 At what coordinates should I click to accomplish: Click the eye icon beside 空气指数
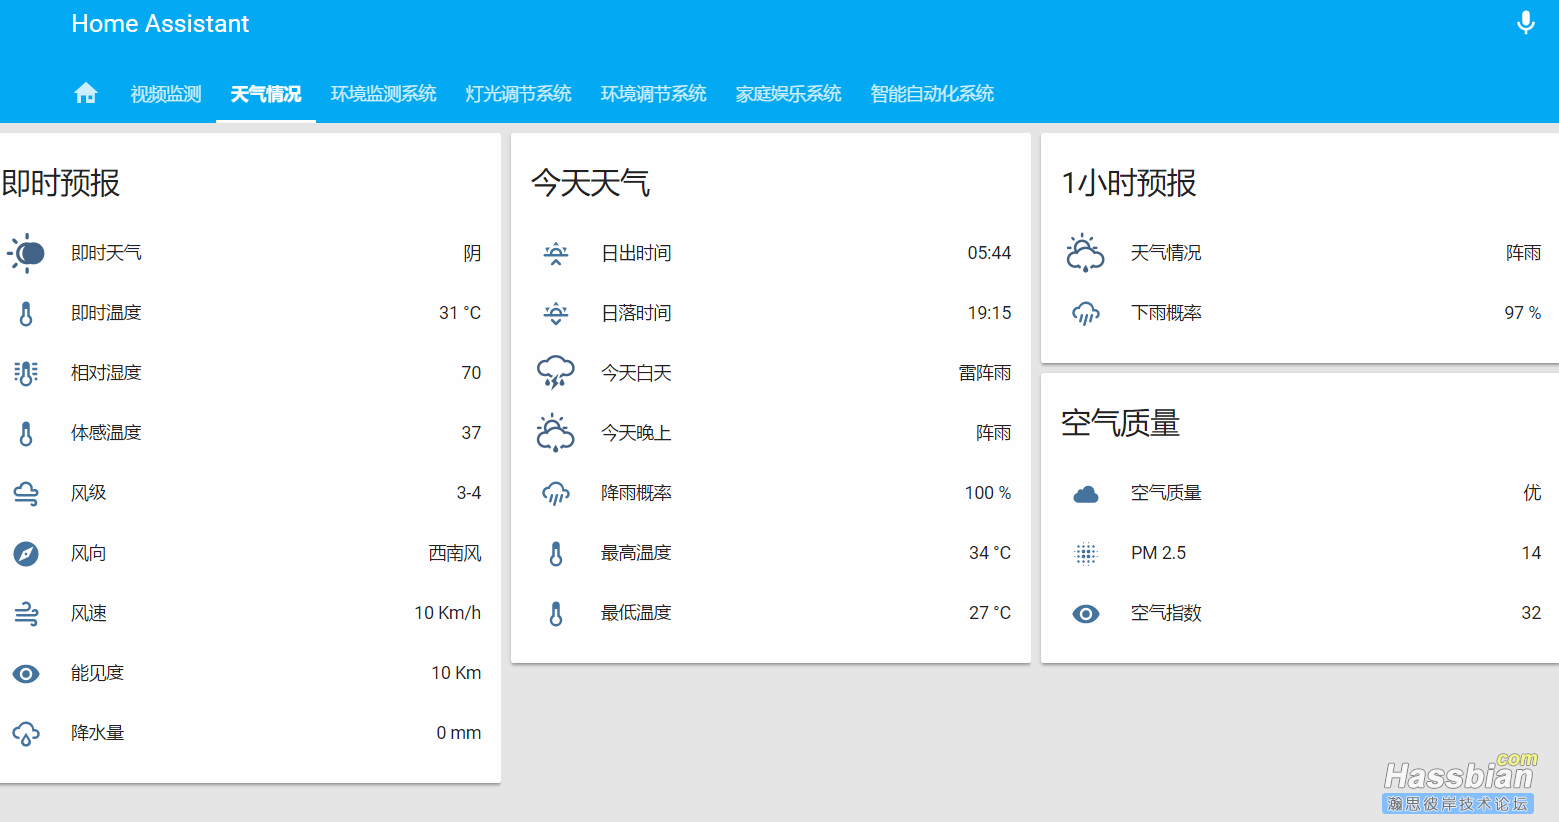1086,613
